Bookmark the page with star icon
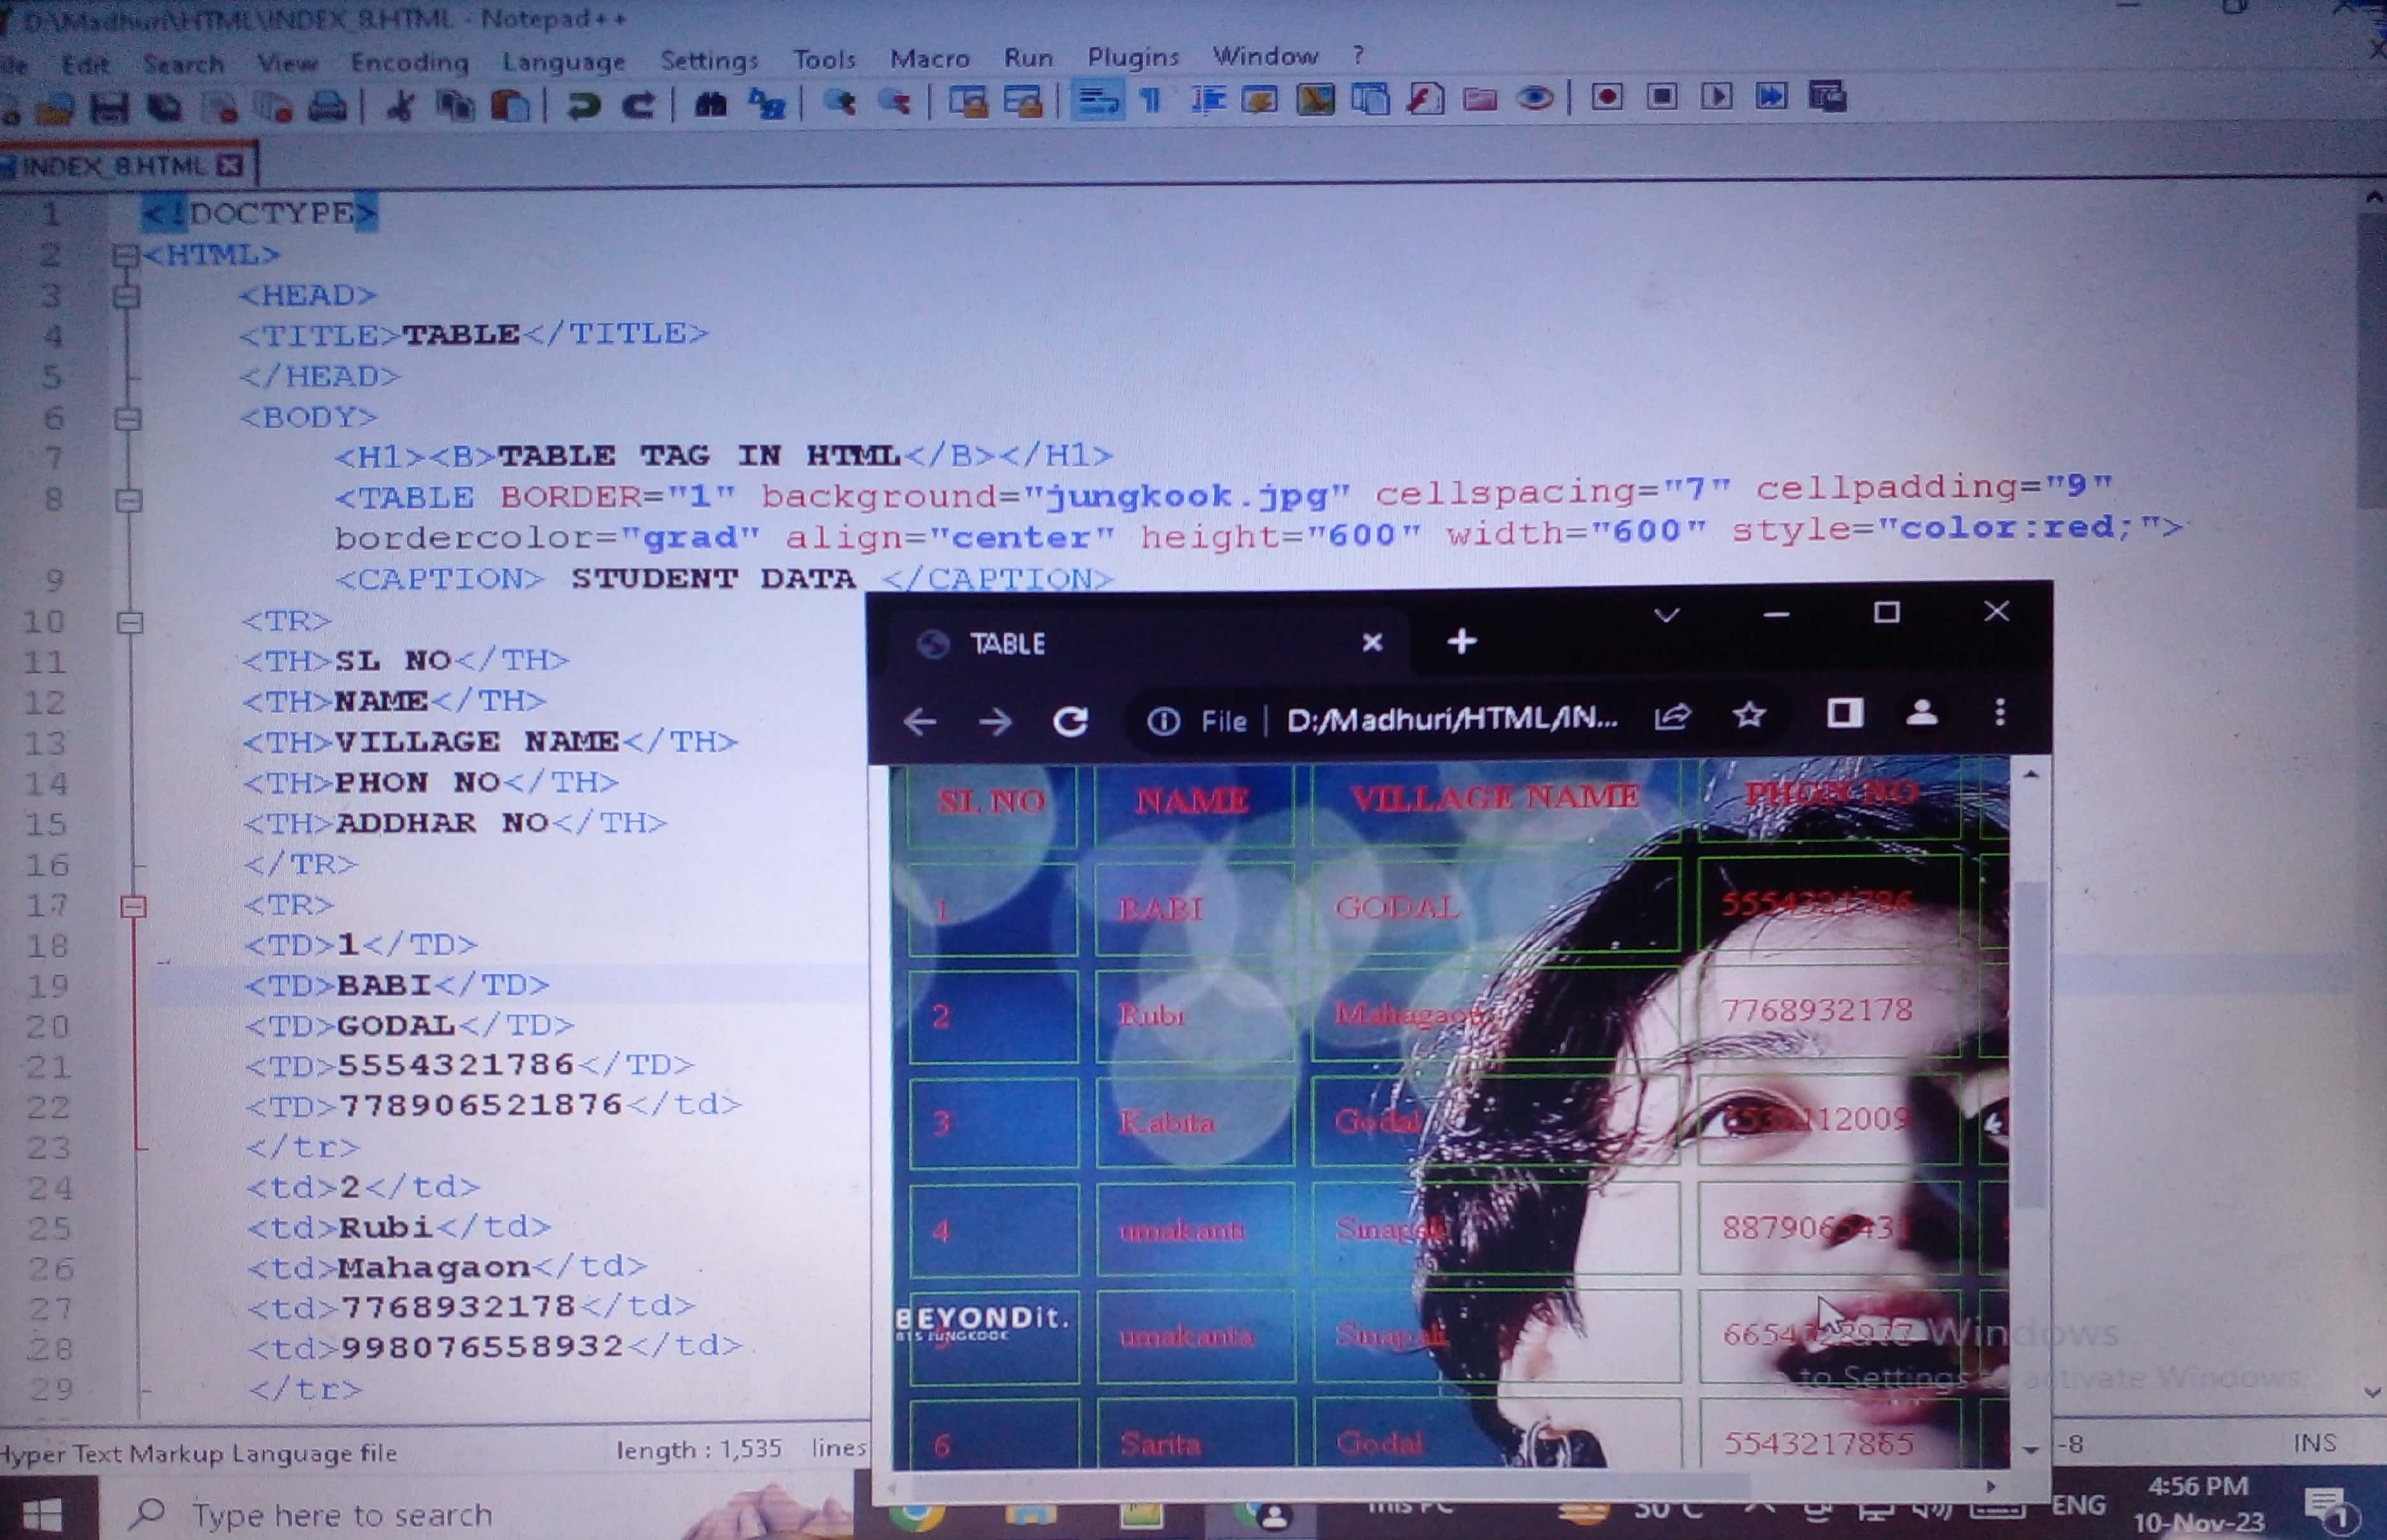Viewport: 2387px width, 1540px height. 1748,715
